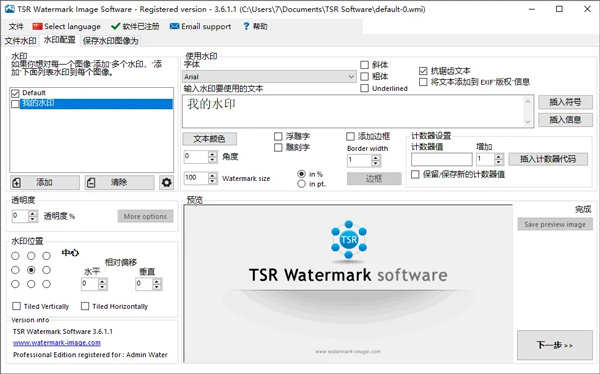
Task: Enable the Underlined checkbox
Action: point(365,88)
